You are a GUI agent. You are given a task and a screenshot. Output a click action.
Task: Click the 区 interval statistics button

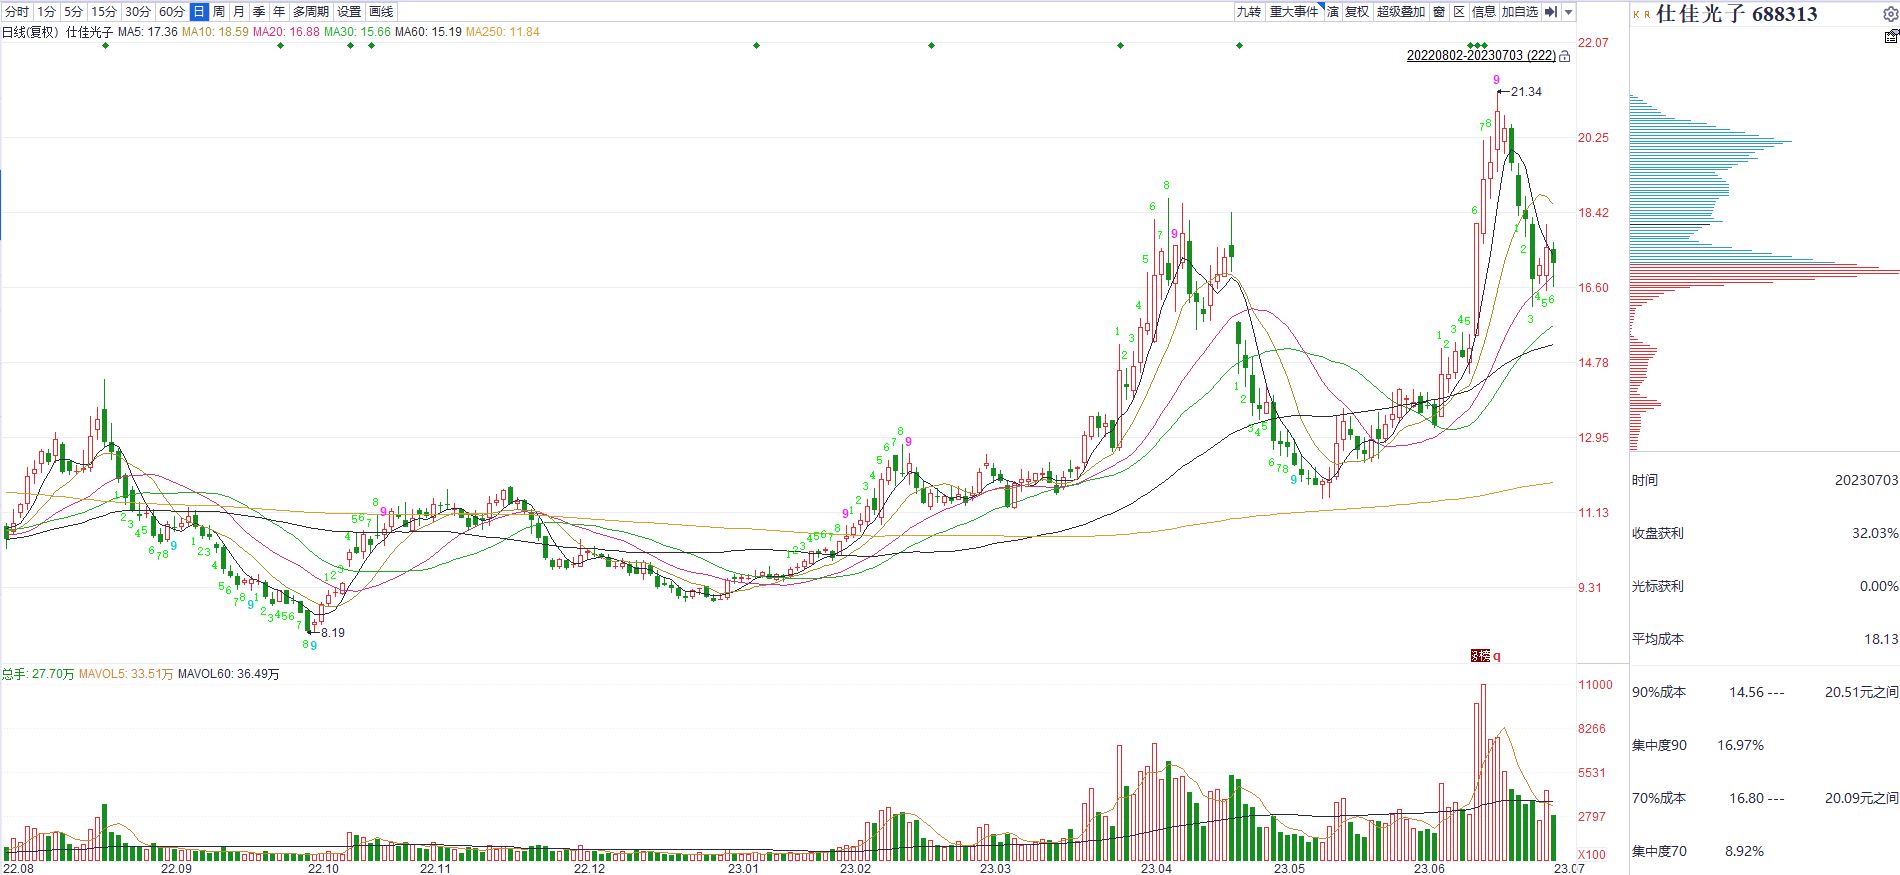tap(1459, 12)
